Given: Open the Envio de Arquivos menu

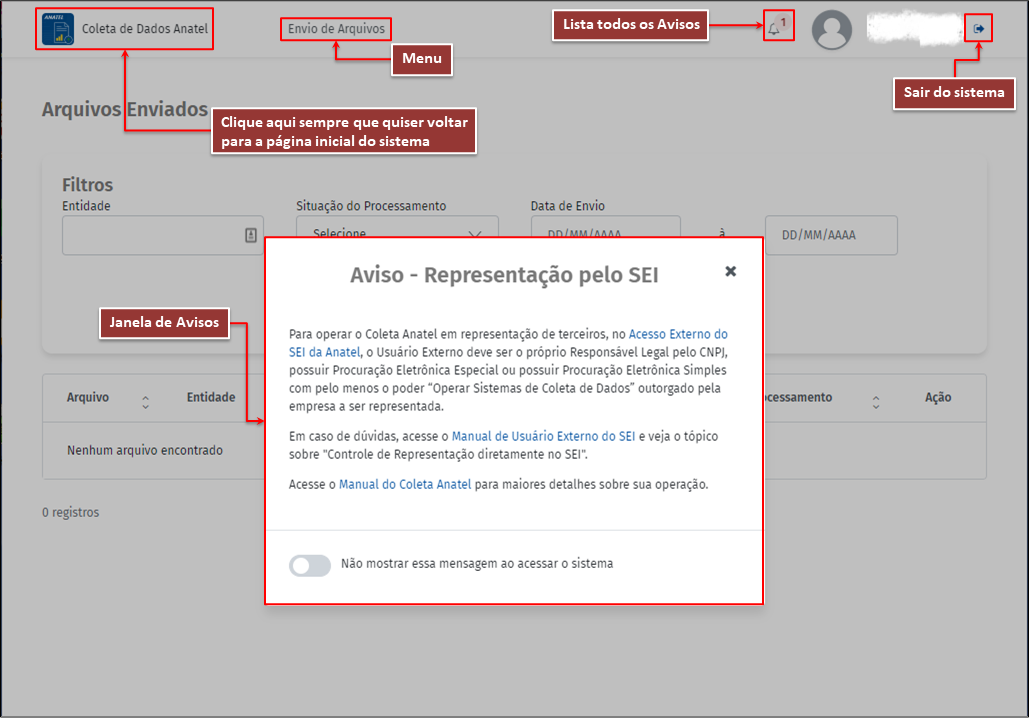Looking at the screenshot, I should 336,29.
